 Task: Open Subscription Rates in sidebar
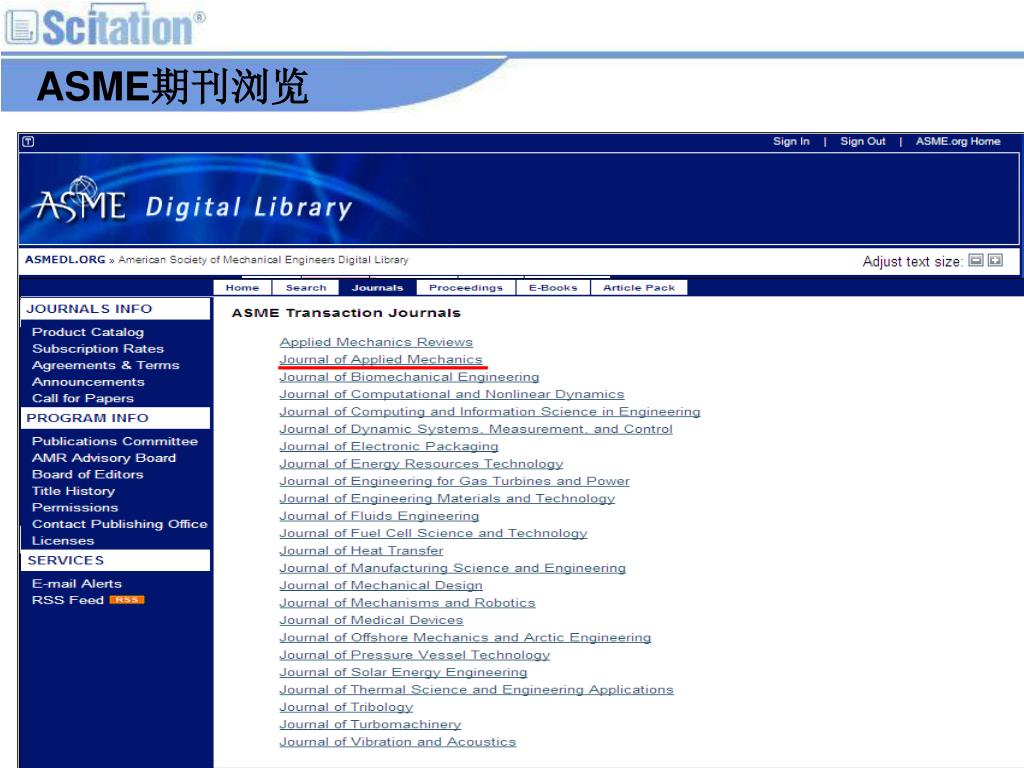pyautogui.click(x=98, y=349)
